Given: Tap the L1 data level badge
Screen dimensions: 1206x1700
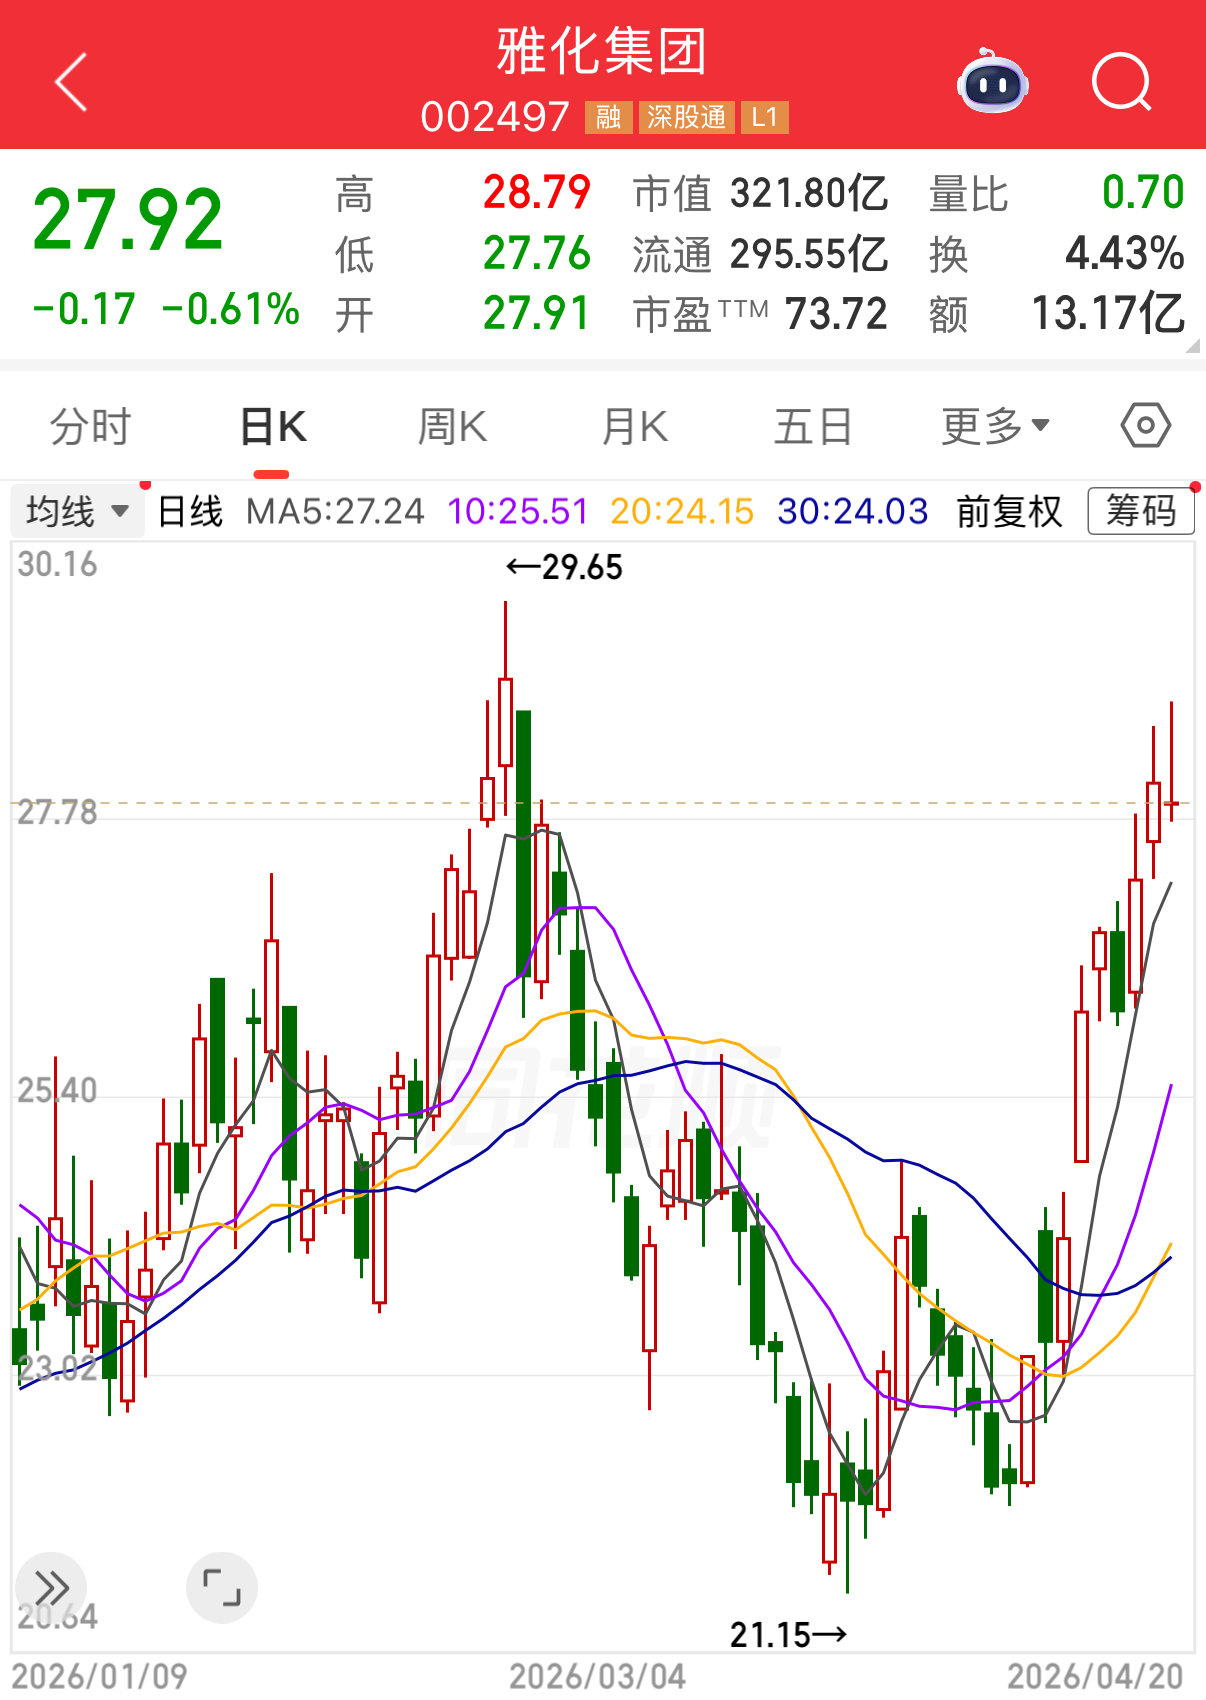Looking at the screenshot, I should [x=765, y=118].
